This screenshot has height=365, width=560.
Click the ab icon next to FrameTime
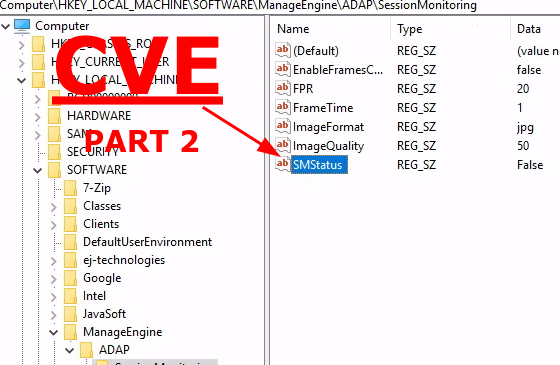pos(283,107)
